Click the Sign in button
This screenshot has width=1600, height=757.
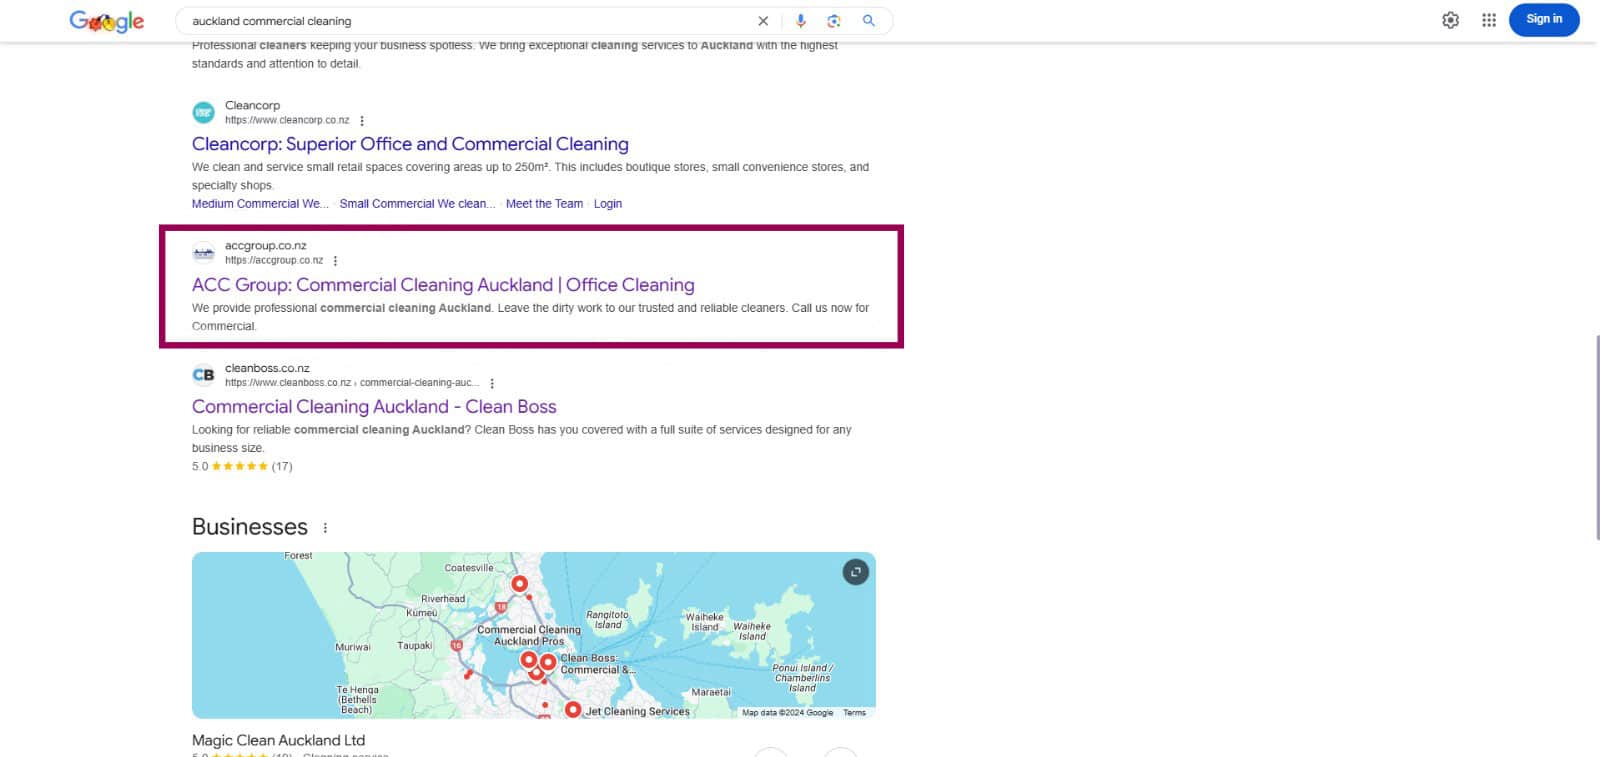[x=1544, y=19]
